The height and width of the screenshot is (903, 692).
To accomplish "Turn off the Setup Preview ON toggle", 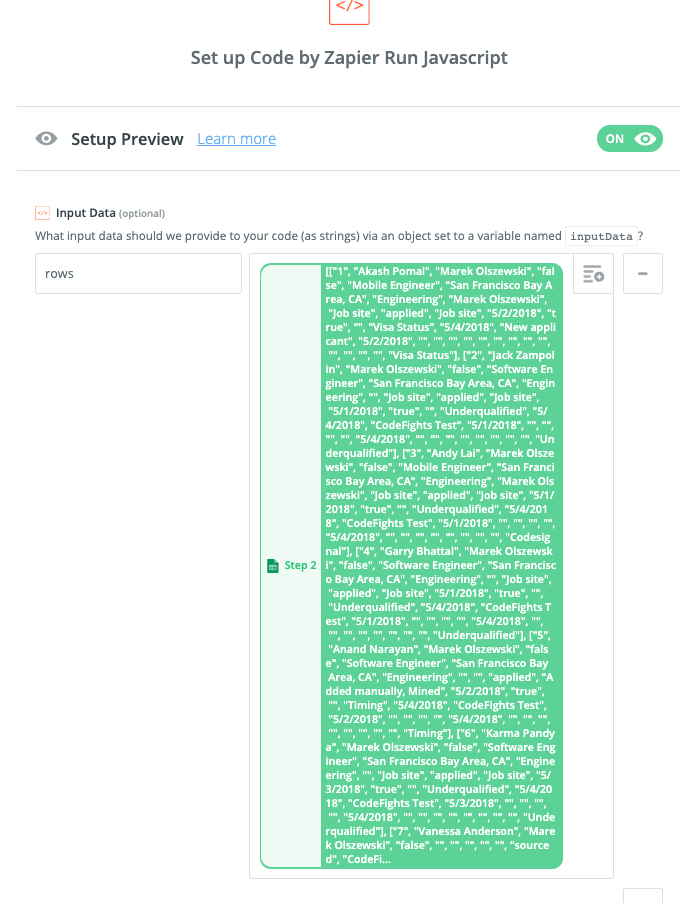I will coord(630,139).
